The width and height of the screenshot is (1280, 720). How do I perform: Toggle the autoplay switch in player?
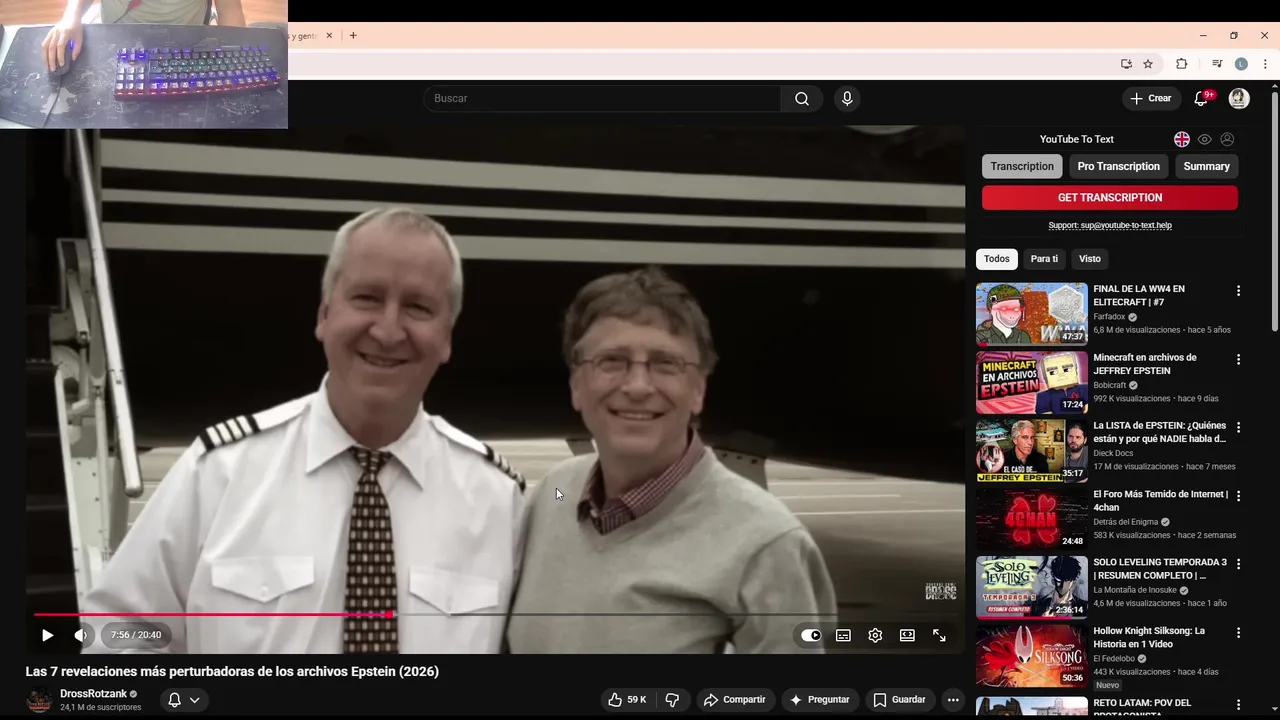tap(811, 635)
